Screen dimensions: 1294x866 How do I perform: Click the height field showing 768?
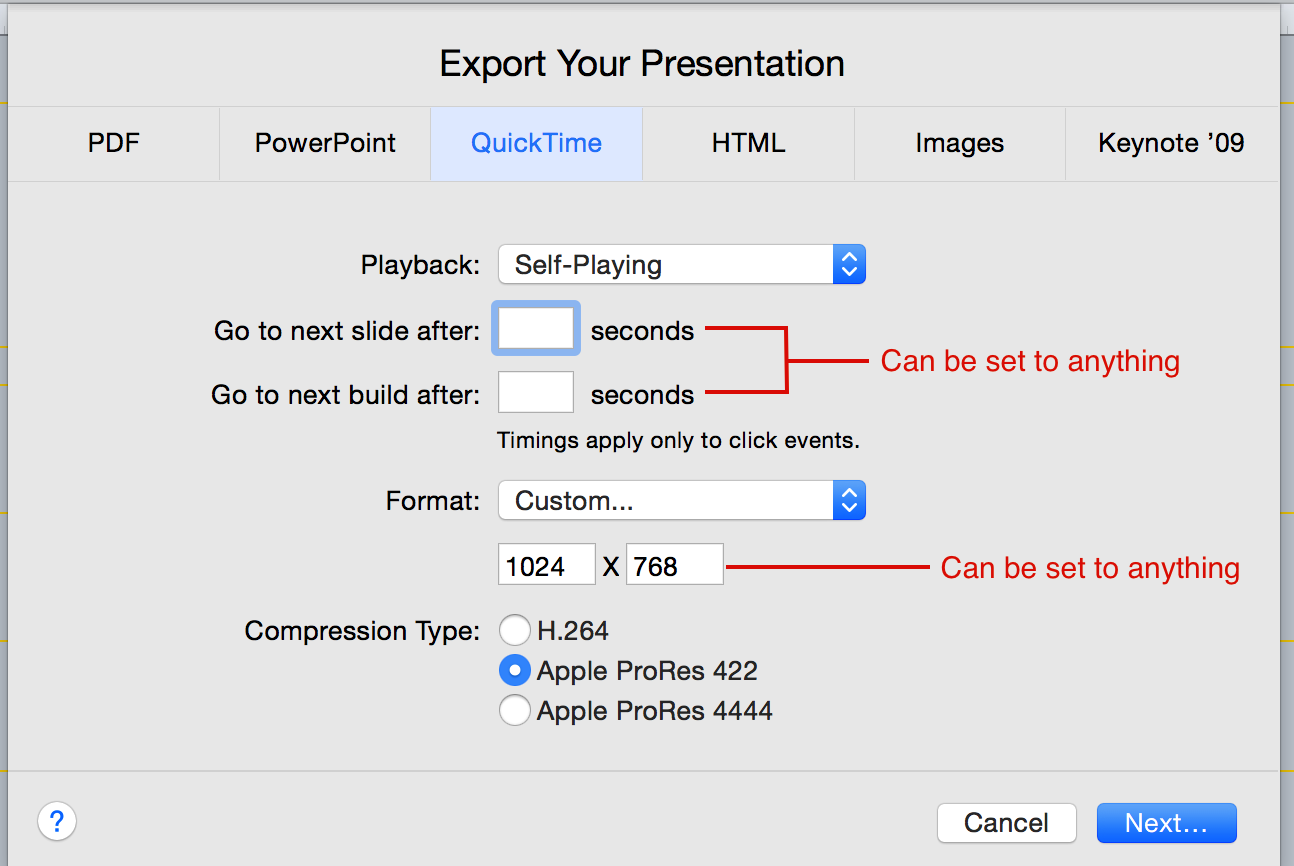[x=675, y=565]
